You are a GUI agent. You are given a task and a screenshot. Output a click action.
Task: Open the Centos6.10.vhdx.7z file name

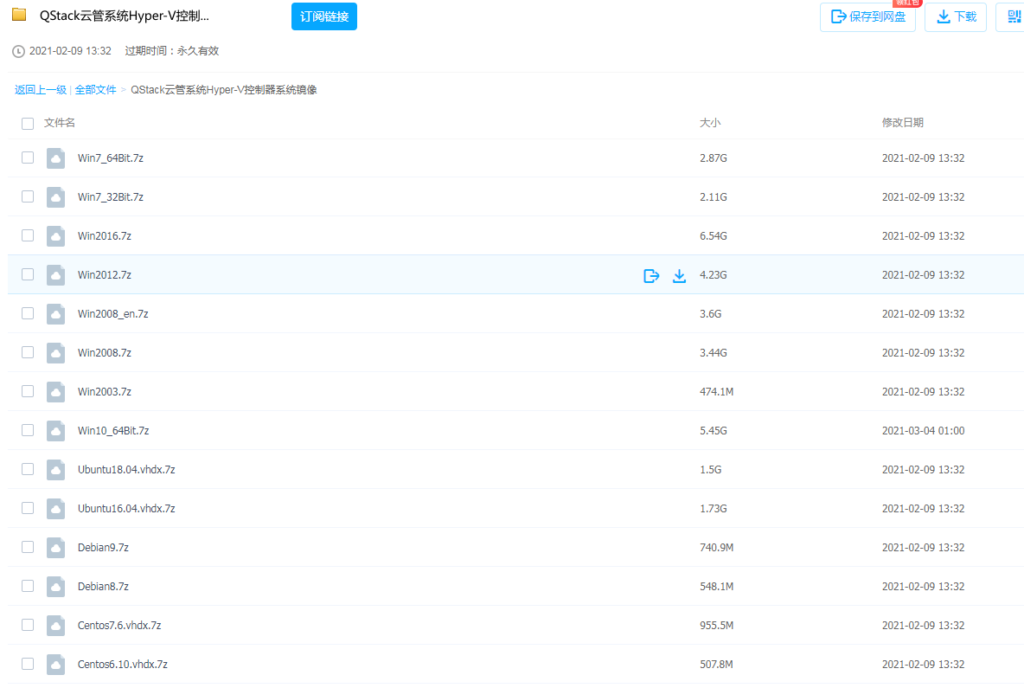coord(122,665)
